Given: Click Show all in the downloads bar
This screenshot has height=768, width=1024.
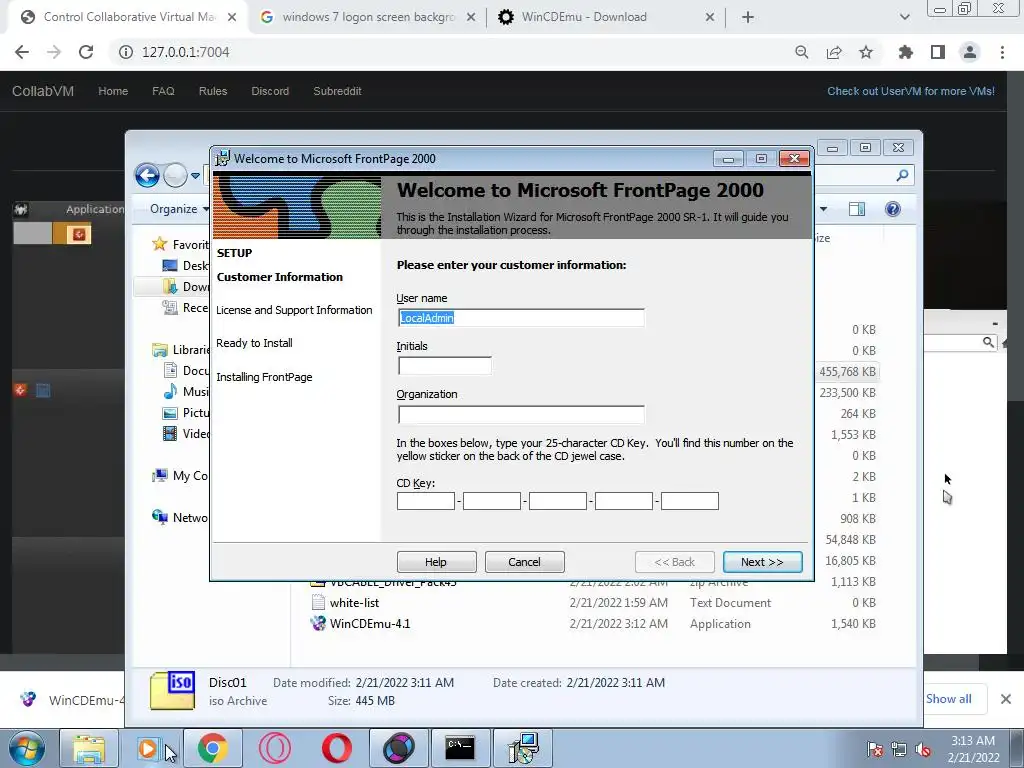Looking at the screenshot, I should tap(948, 699).
